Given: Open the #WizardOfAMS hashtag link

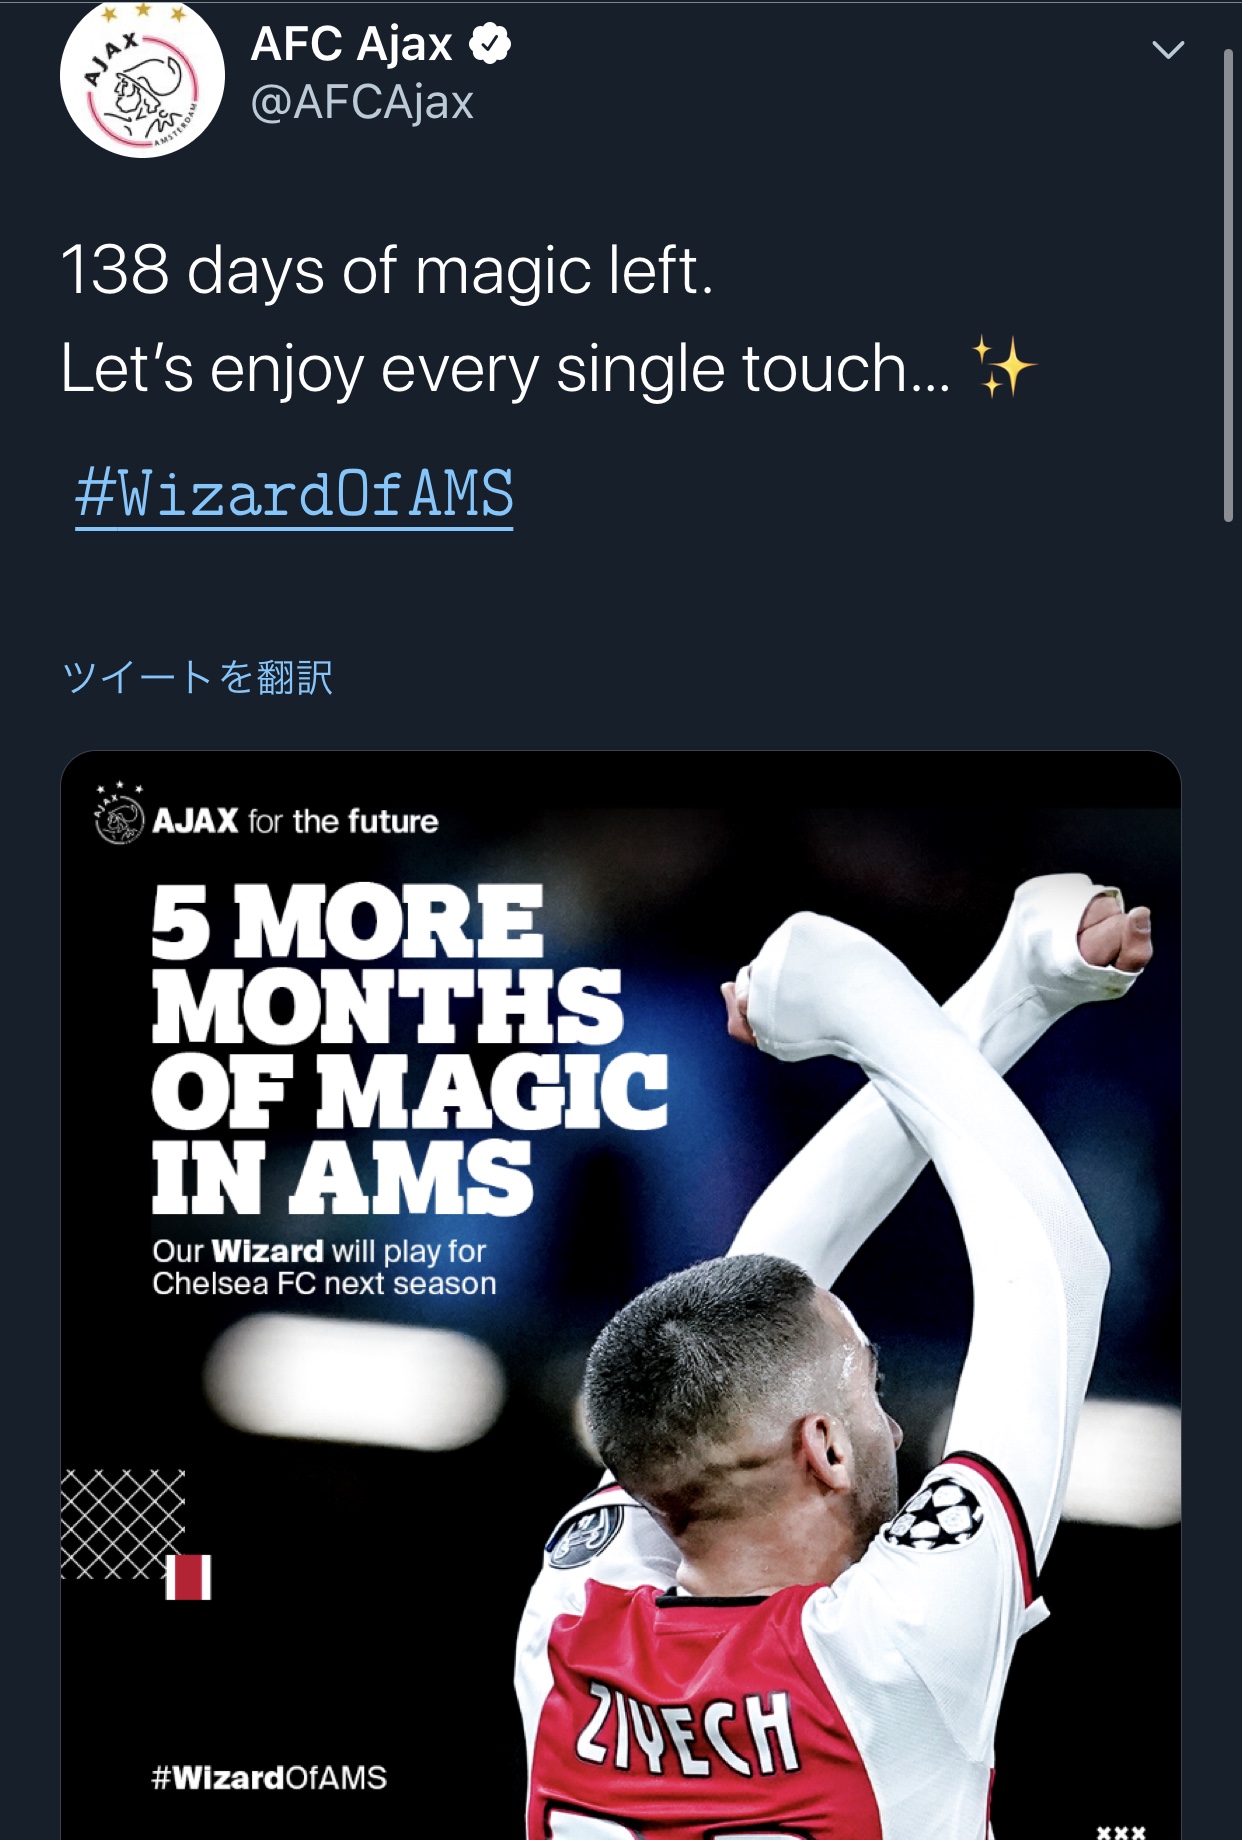Looking at the screenshot, I should [294, 494].
